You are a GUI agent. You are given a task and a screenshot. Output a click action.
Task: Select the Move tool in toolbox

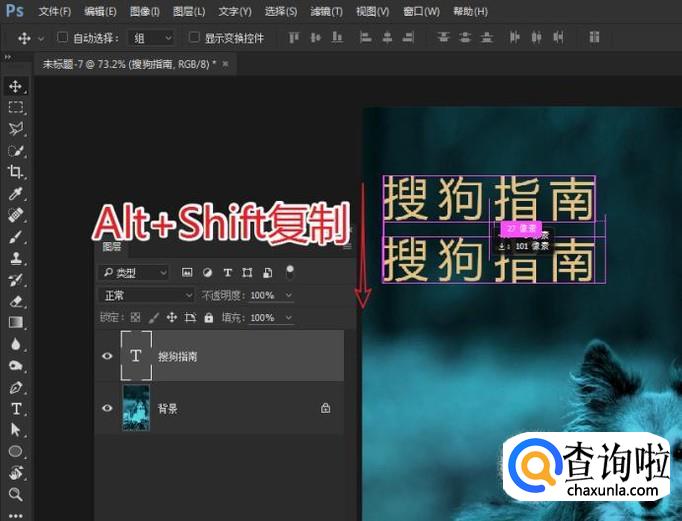click(16, 87)
